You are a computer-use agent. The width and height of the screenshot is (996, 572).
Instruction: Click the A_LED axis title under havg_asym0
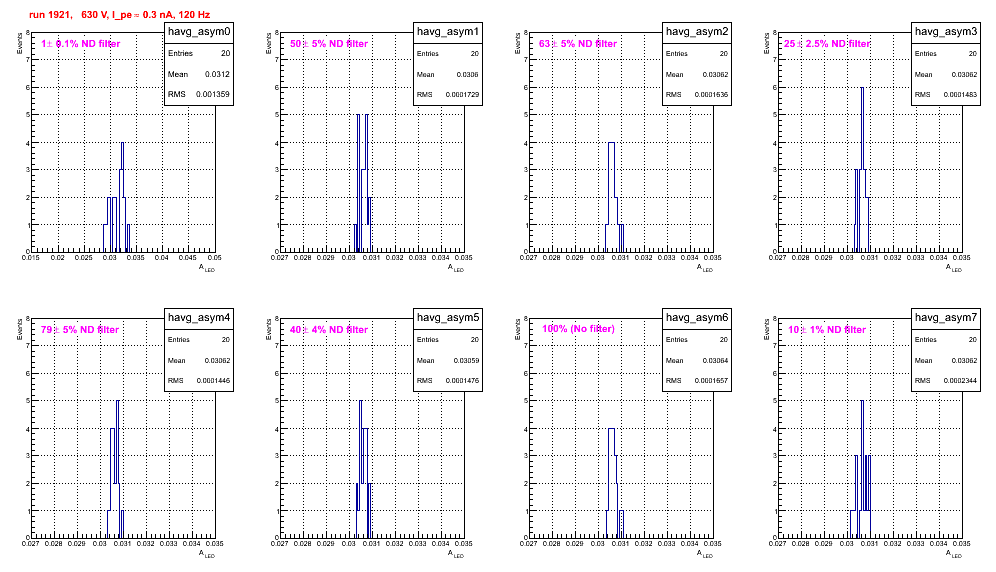tap(206, 268)
